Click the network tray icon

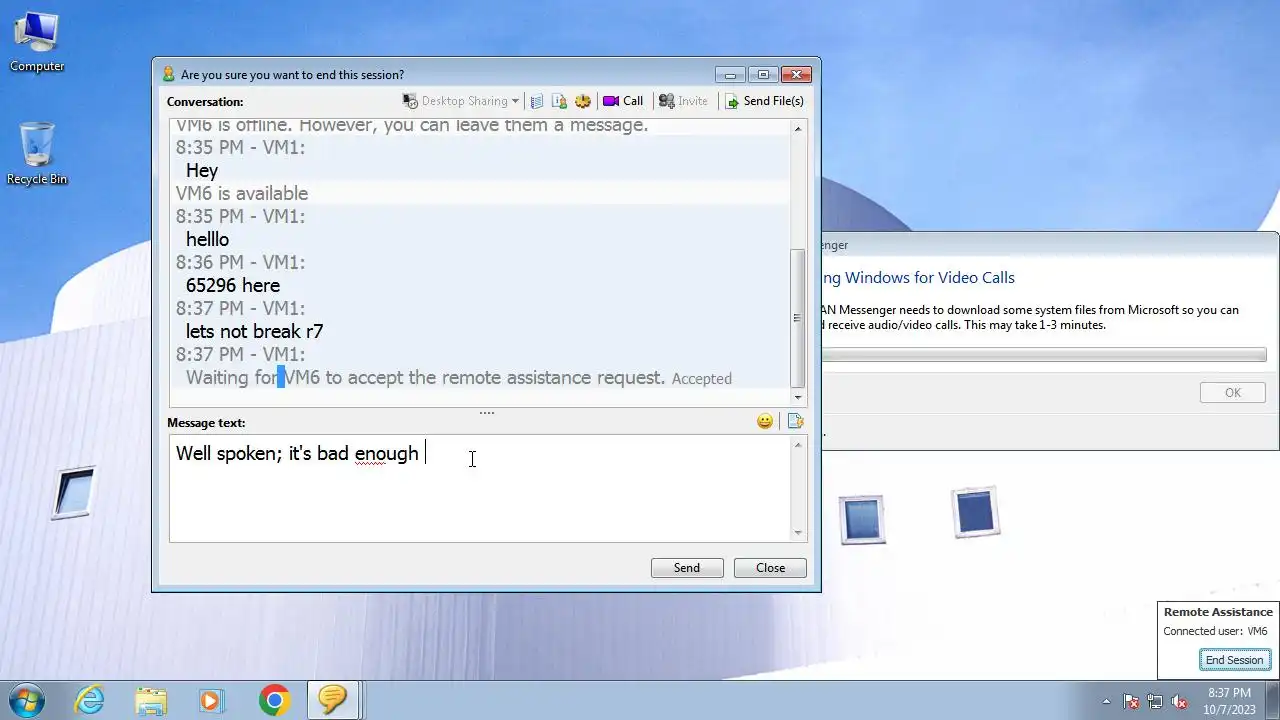pos(1155,701)
